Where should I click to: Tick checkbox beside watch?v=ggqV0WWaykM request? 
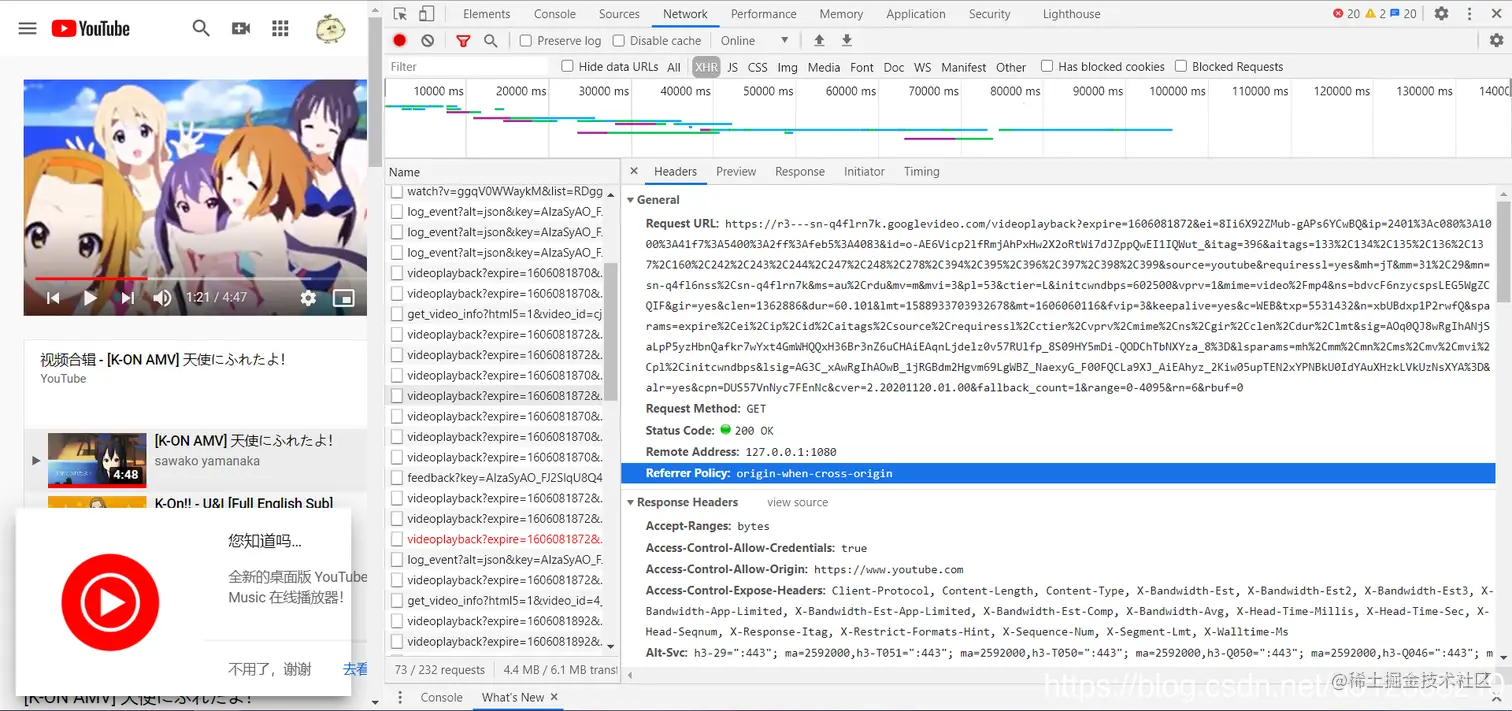397,191
